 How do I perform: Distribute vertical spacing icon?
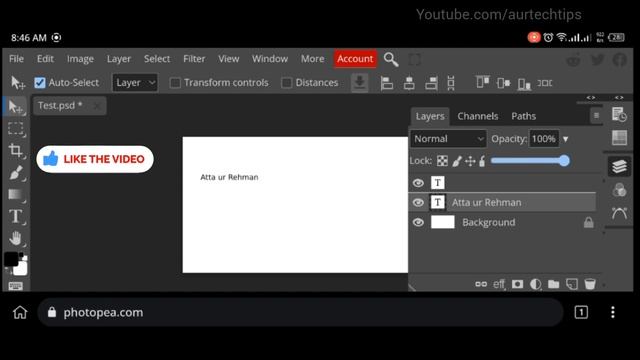point(451,83)
